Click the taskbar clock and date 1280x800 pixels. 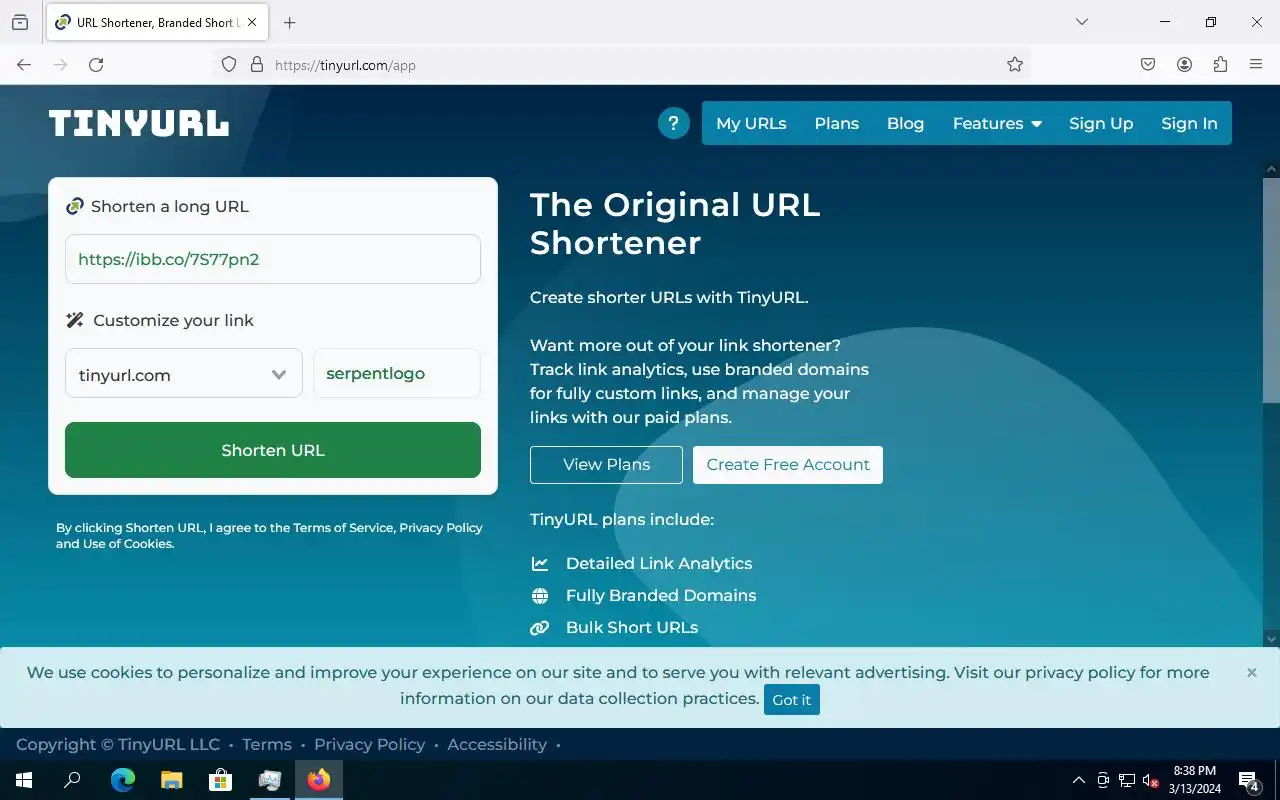1195,780
